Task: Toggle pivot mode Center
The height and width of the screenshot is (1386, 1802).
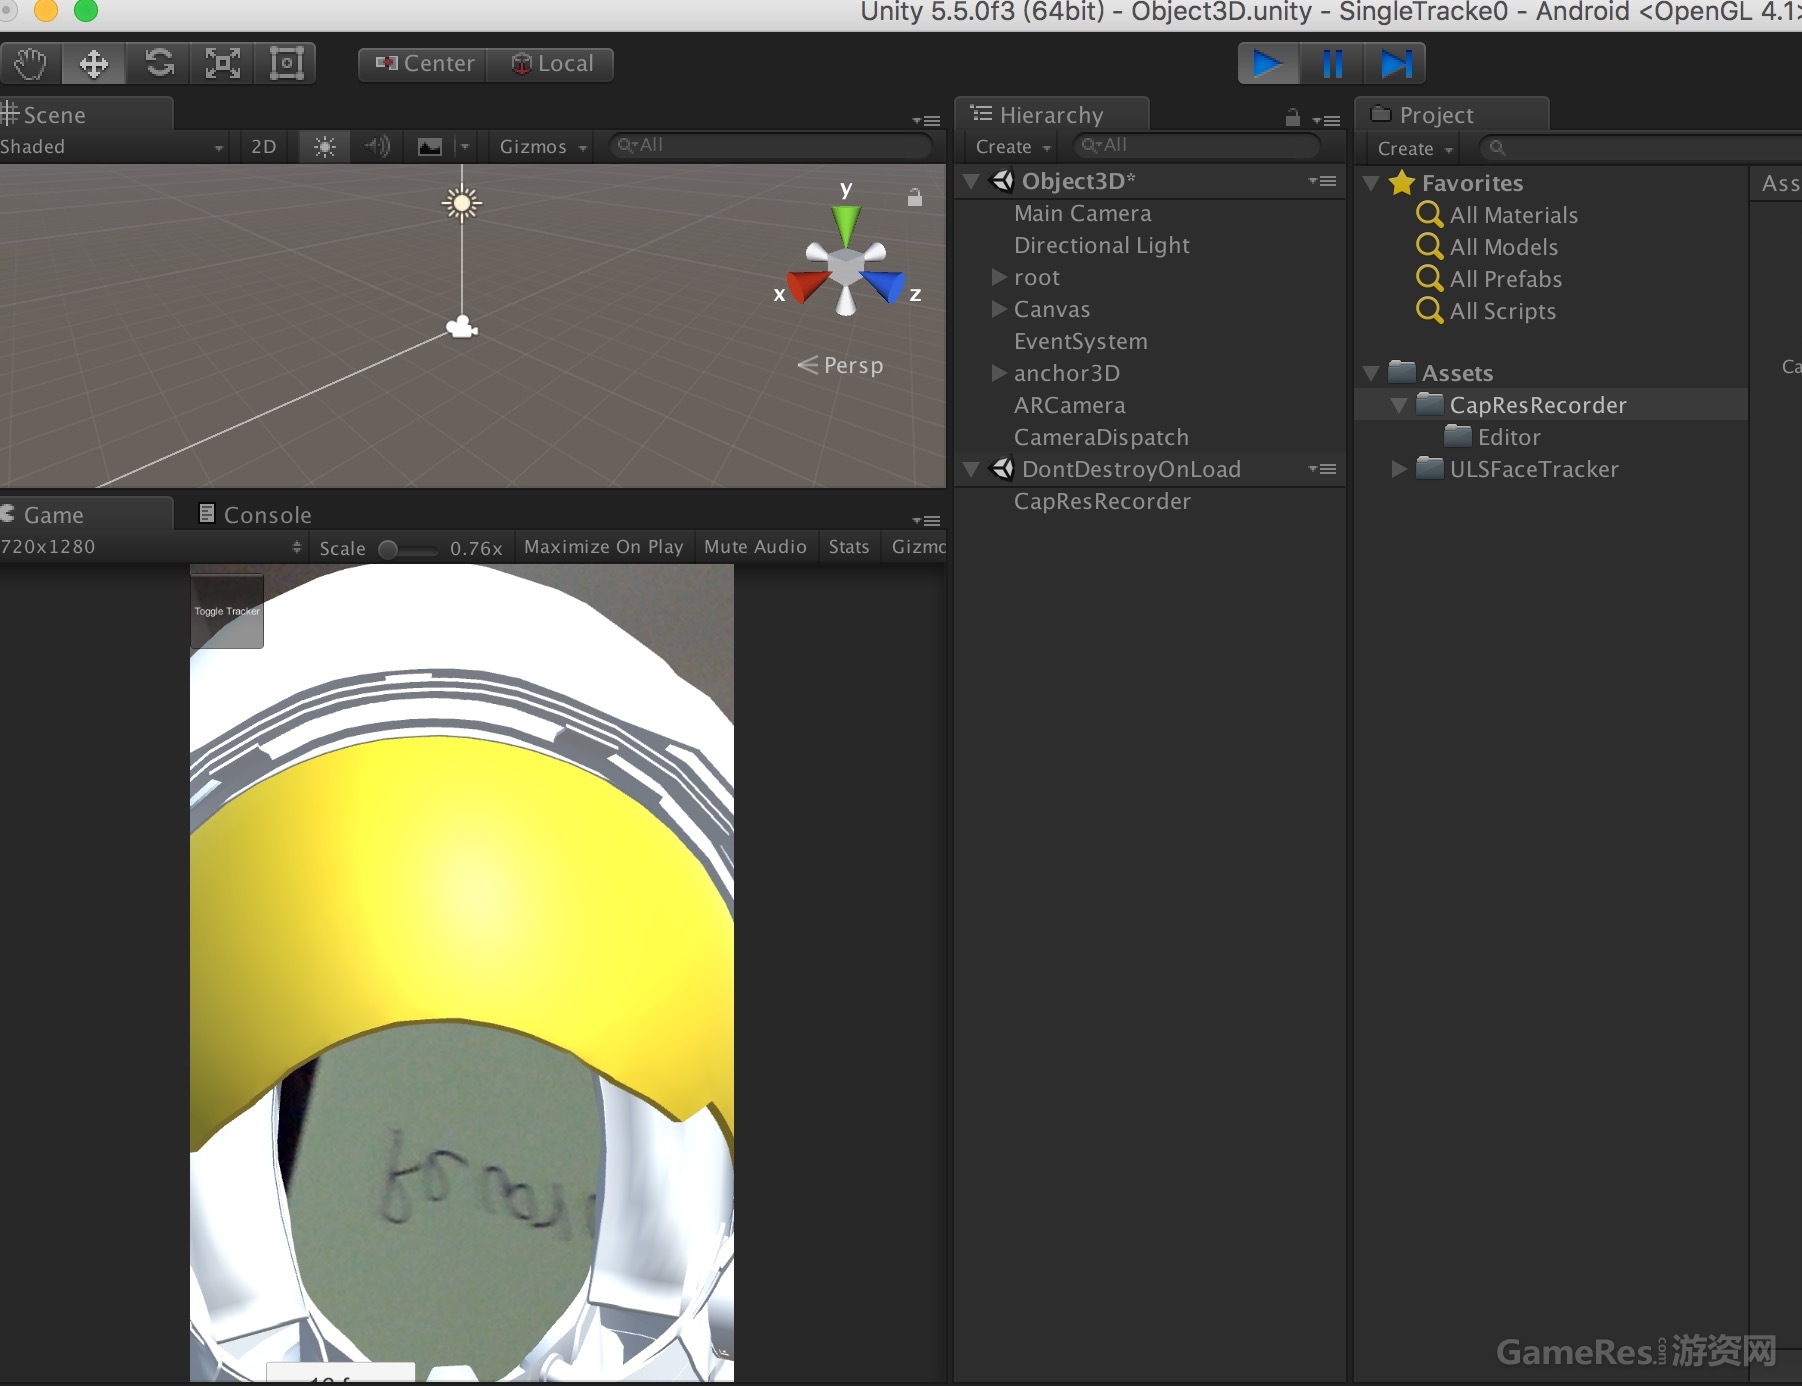Action: click(x=423, y=64)
